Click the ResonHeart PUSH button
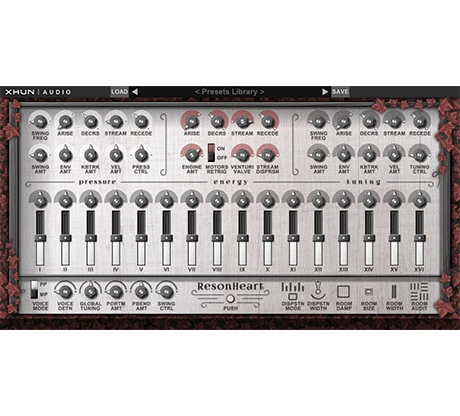Viewport: 460px width, 416px height. [230, 299]
